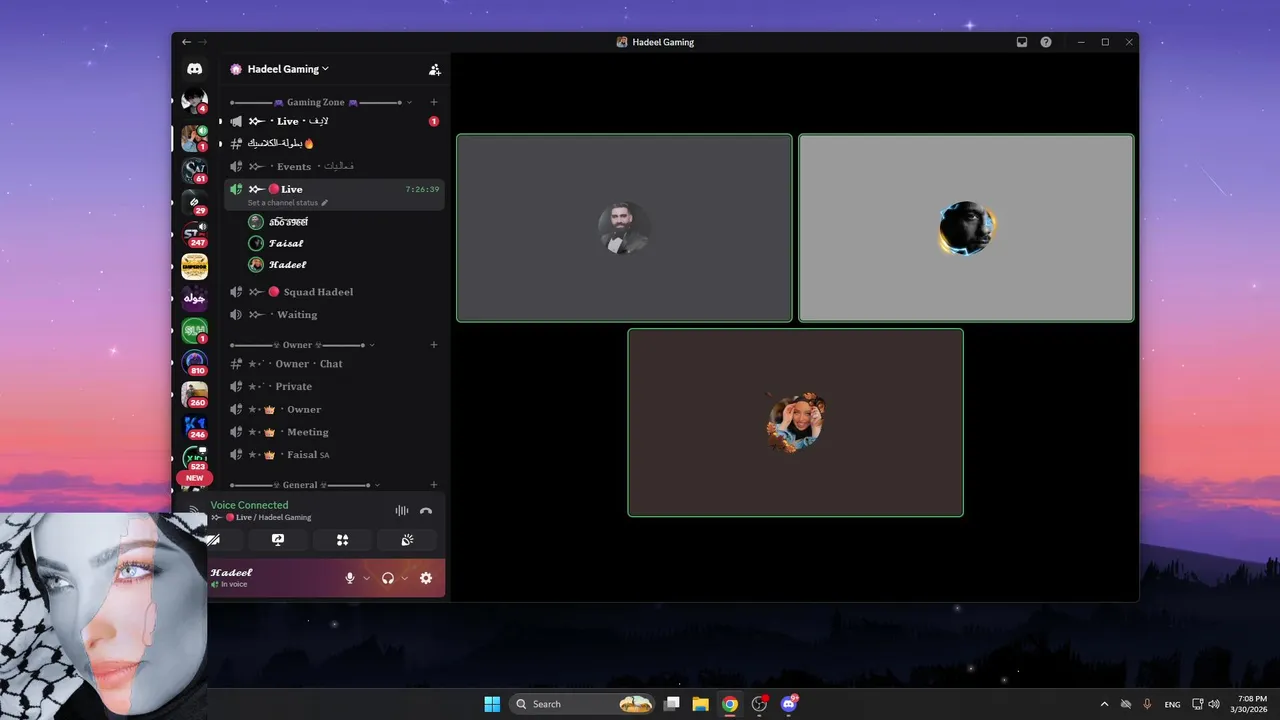Disconnect from voice with hang-up icon
The width and height of the screenshot is (1280, 720).
tap(426, 511)
